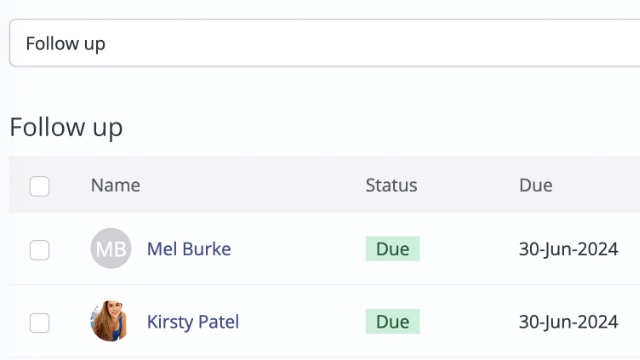Check the box beside Mel Burke
This screenshot has width=640, height=360.
point(40,250)
